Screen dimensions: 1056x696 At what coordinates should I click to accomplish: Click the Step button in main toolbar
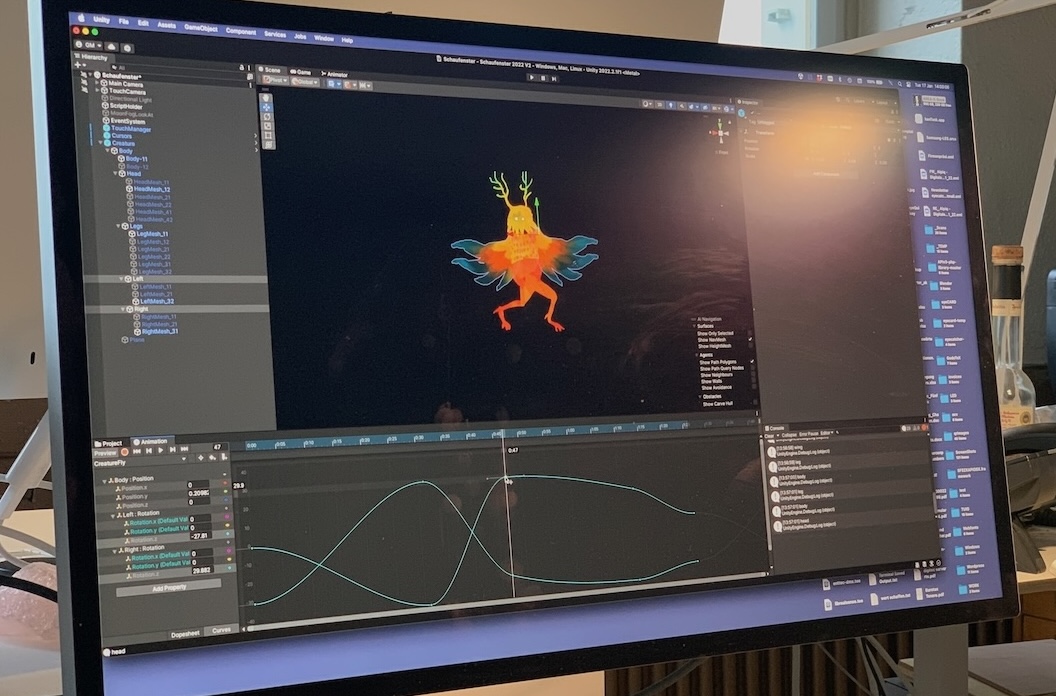coord(554,80)
